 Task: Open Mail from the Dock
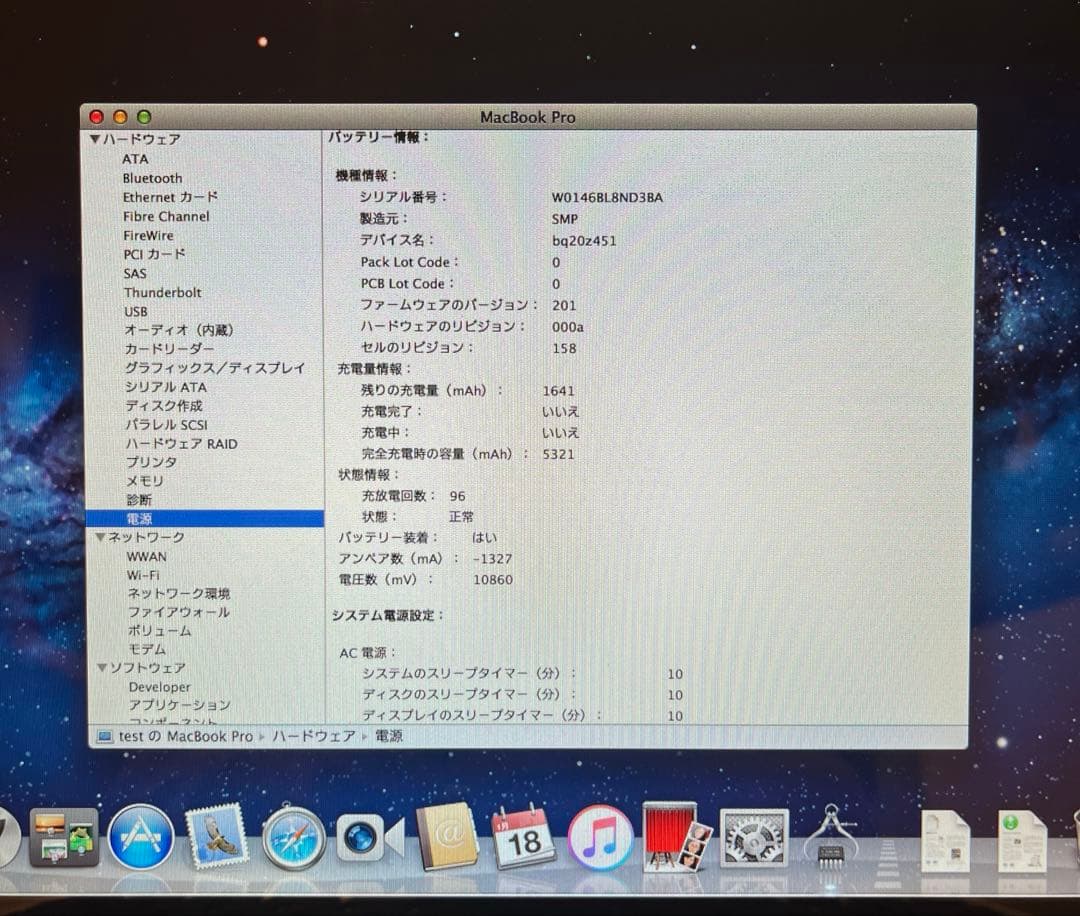215,840
